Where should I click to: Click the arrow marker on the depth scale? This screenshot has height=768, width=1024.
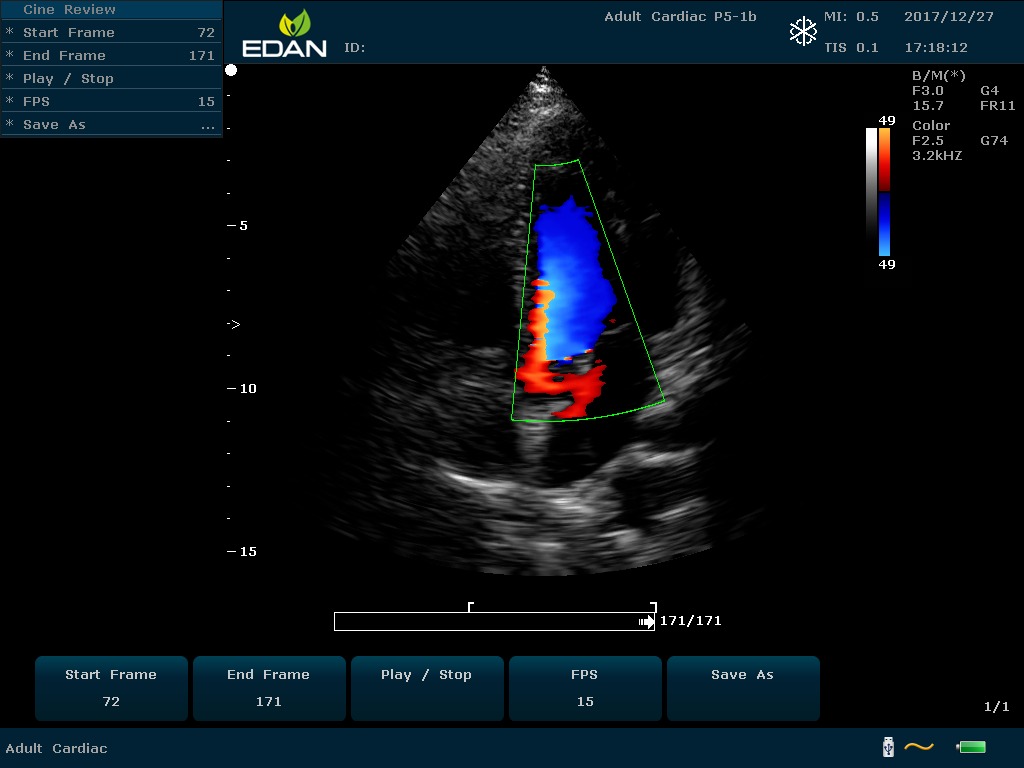(233, 324)
